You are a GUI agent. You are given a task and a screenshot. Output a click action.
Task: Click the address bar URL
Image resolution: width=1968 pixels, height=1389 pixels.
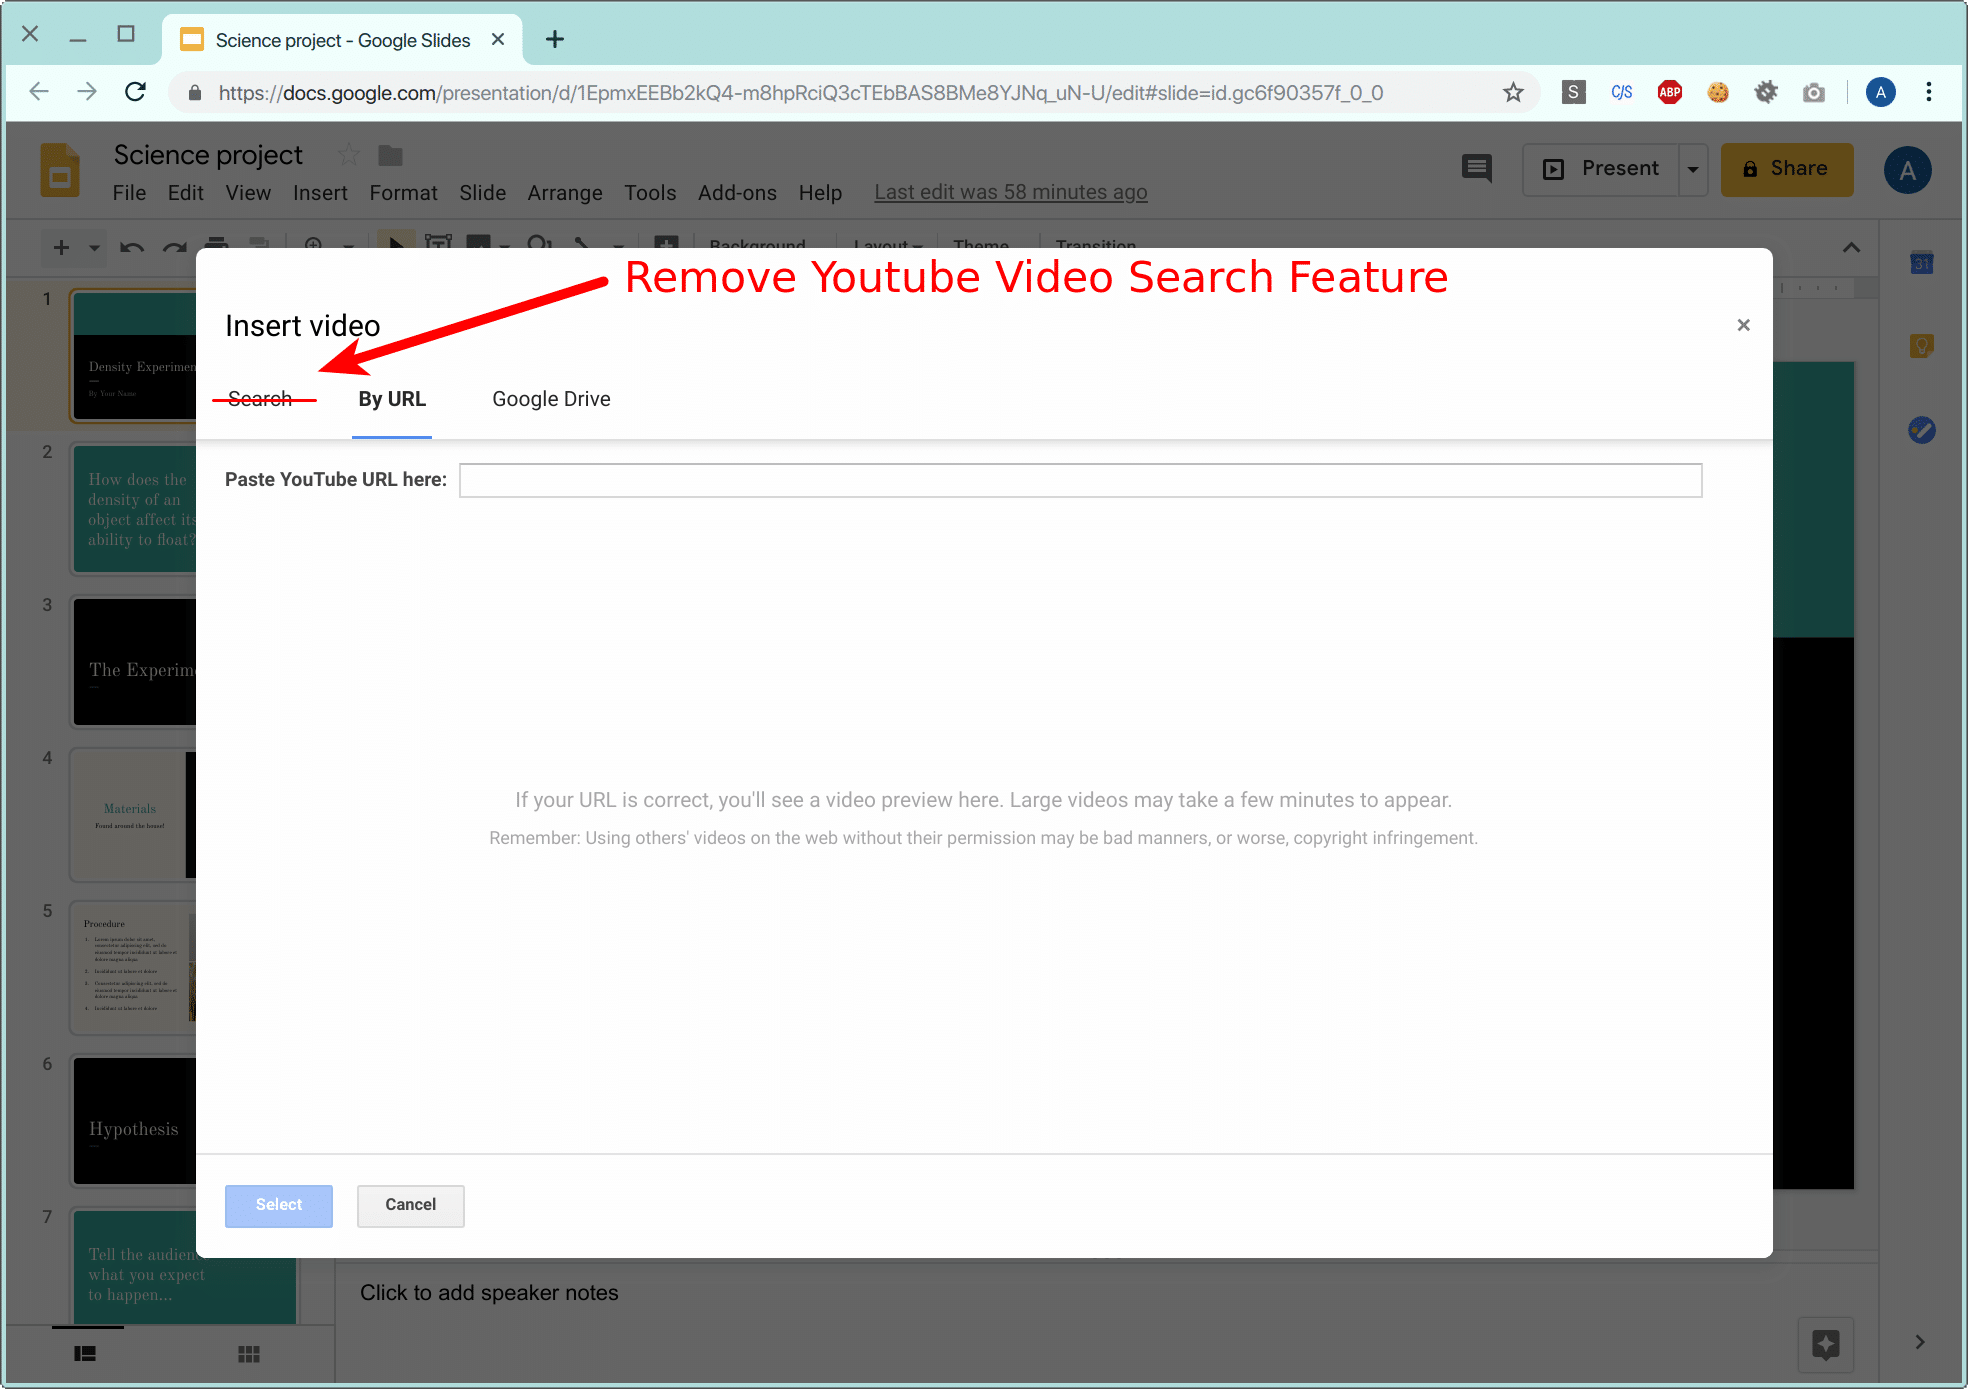click(801, 93)
